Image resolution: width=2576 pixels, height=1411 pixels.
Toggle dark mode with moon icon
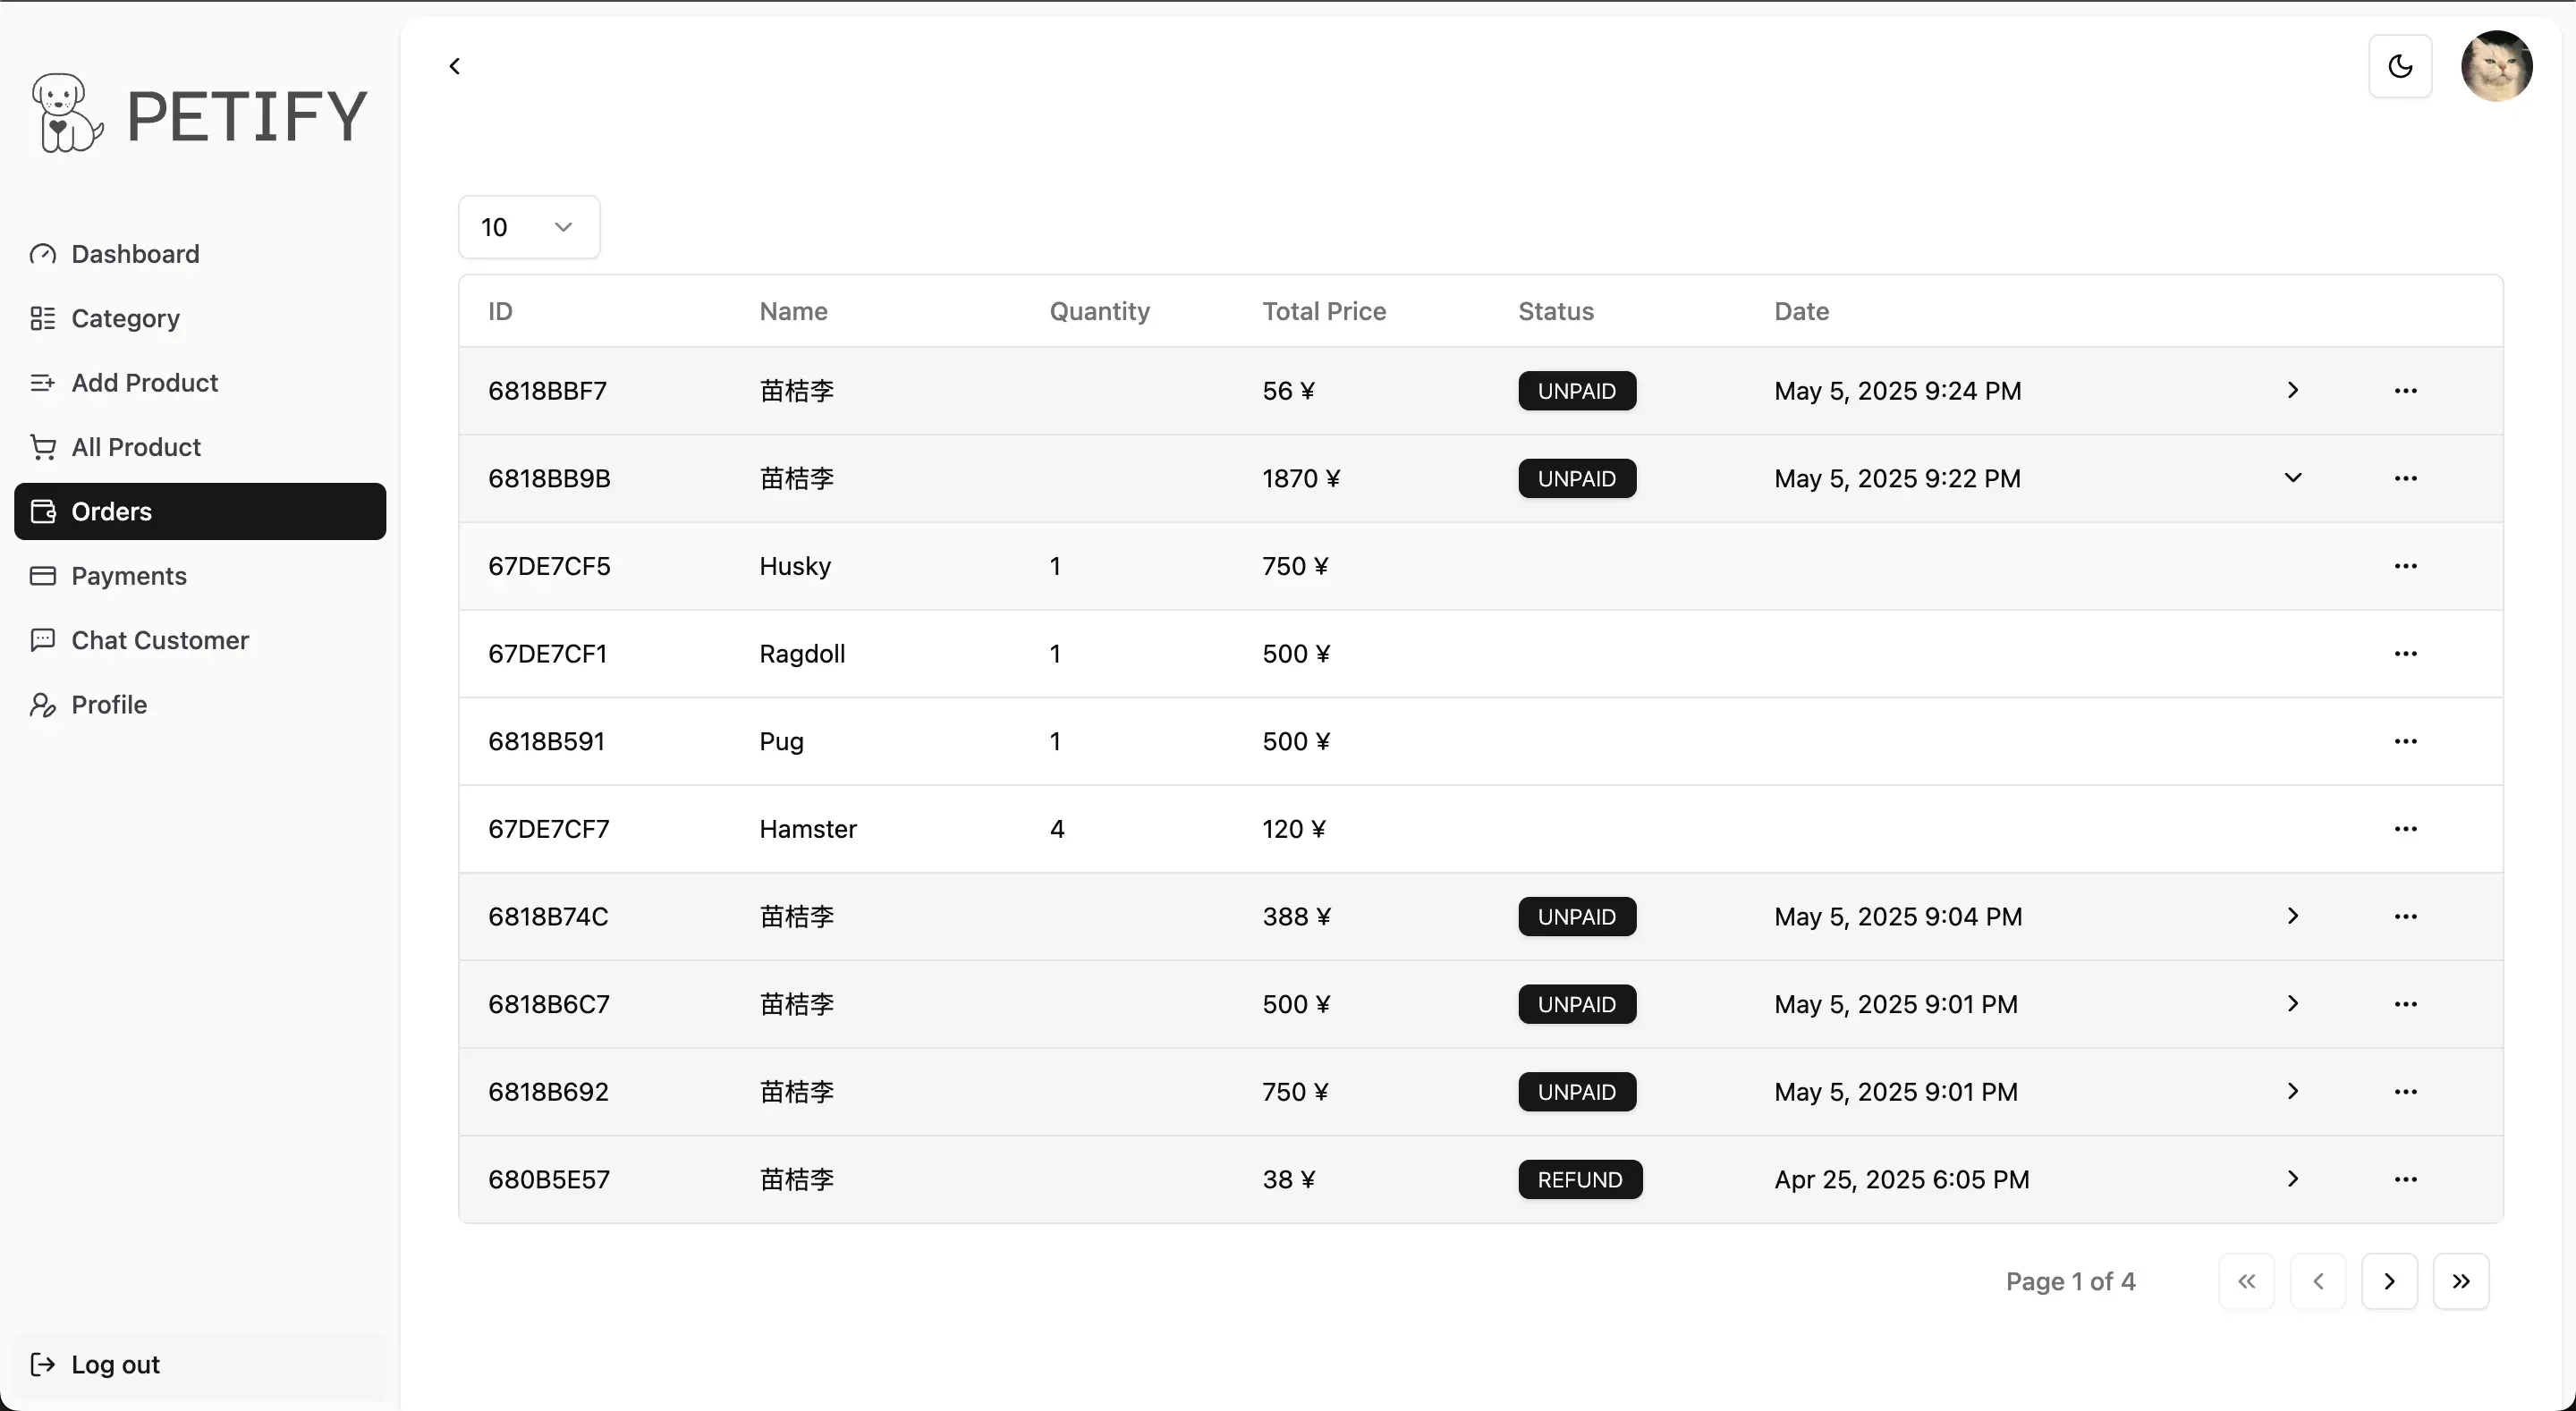tap(2400, 66)
